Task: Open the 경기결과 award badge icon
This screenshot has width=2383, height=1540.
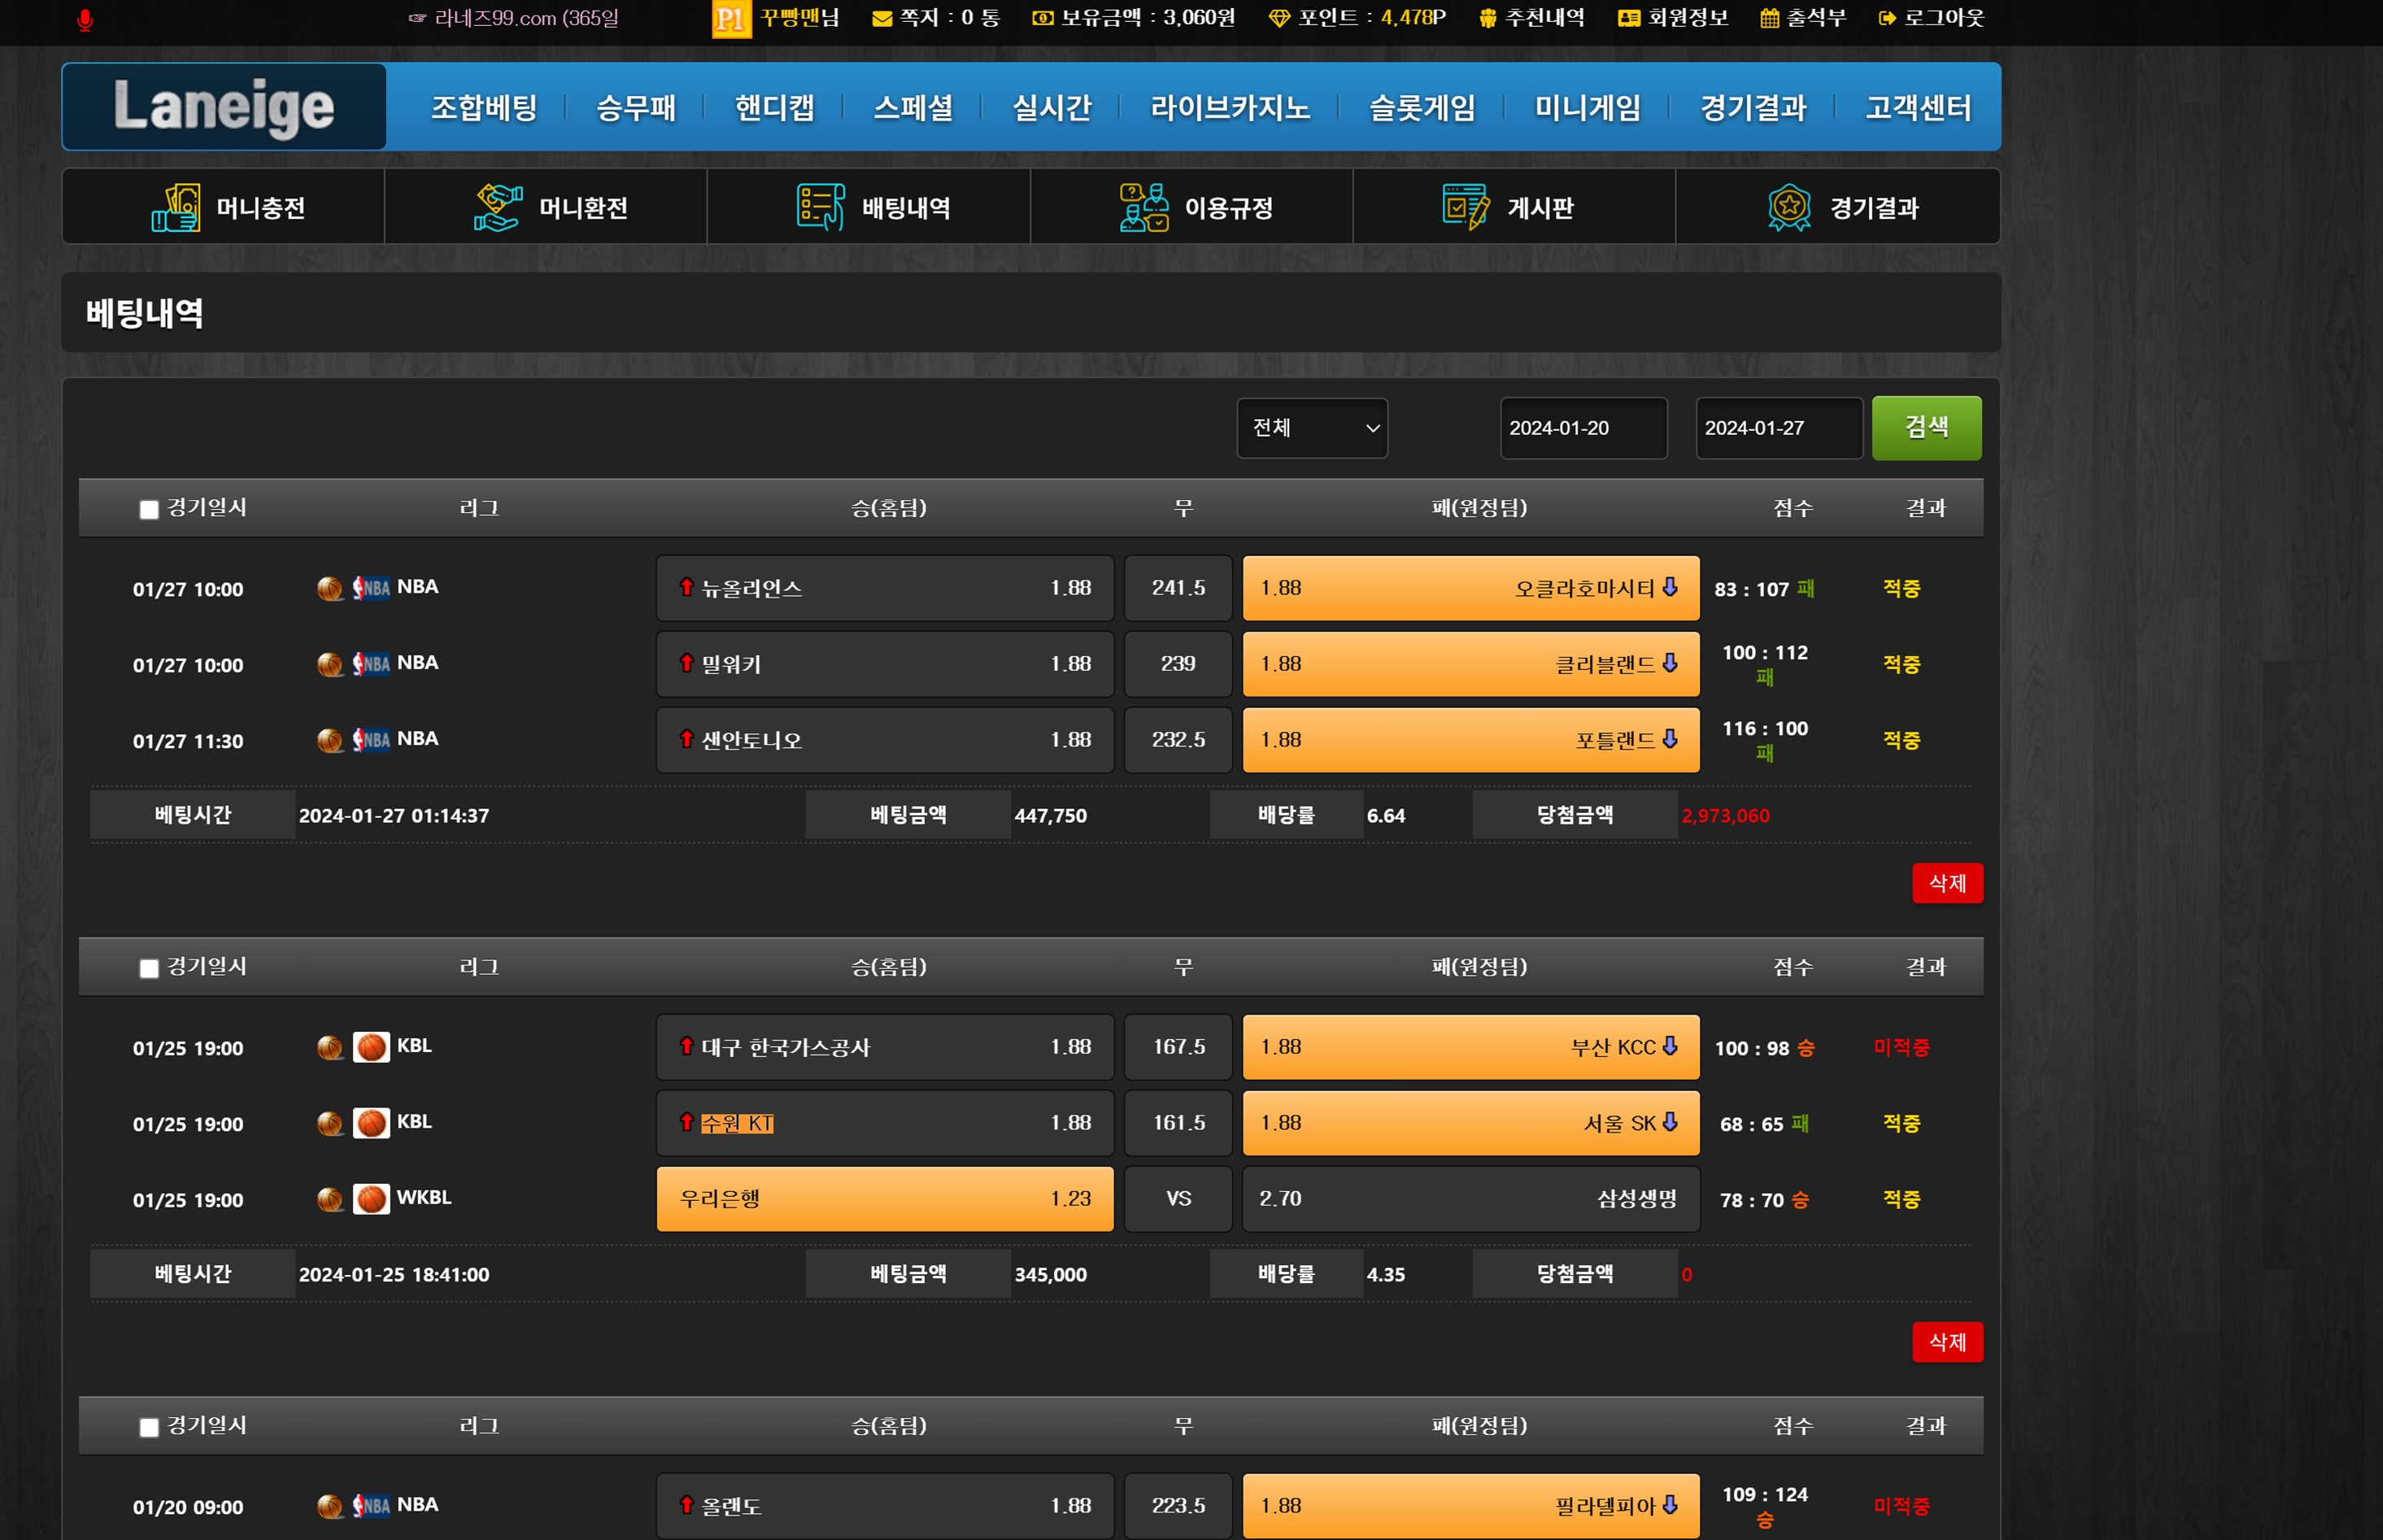Action: coord(1789,208)
